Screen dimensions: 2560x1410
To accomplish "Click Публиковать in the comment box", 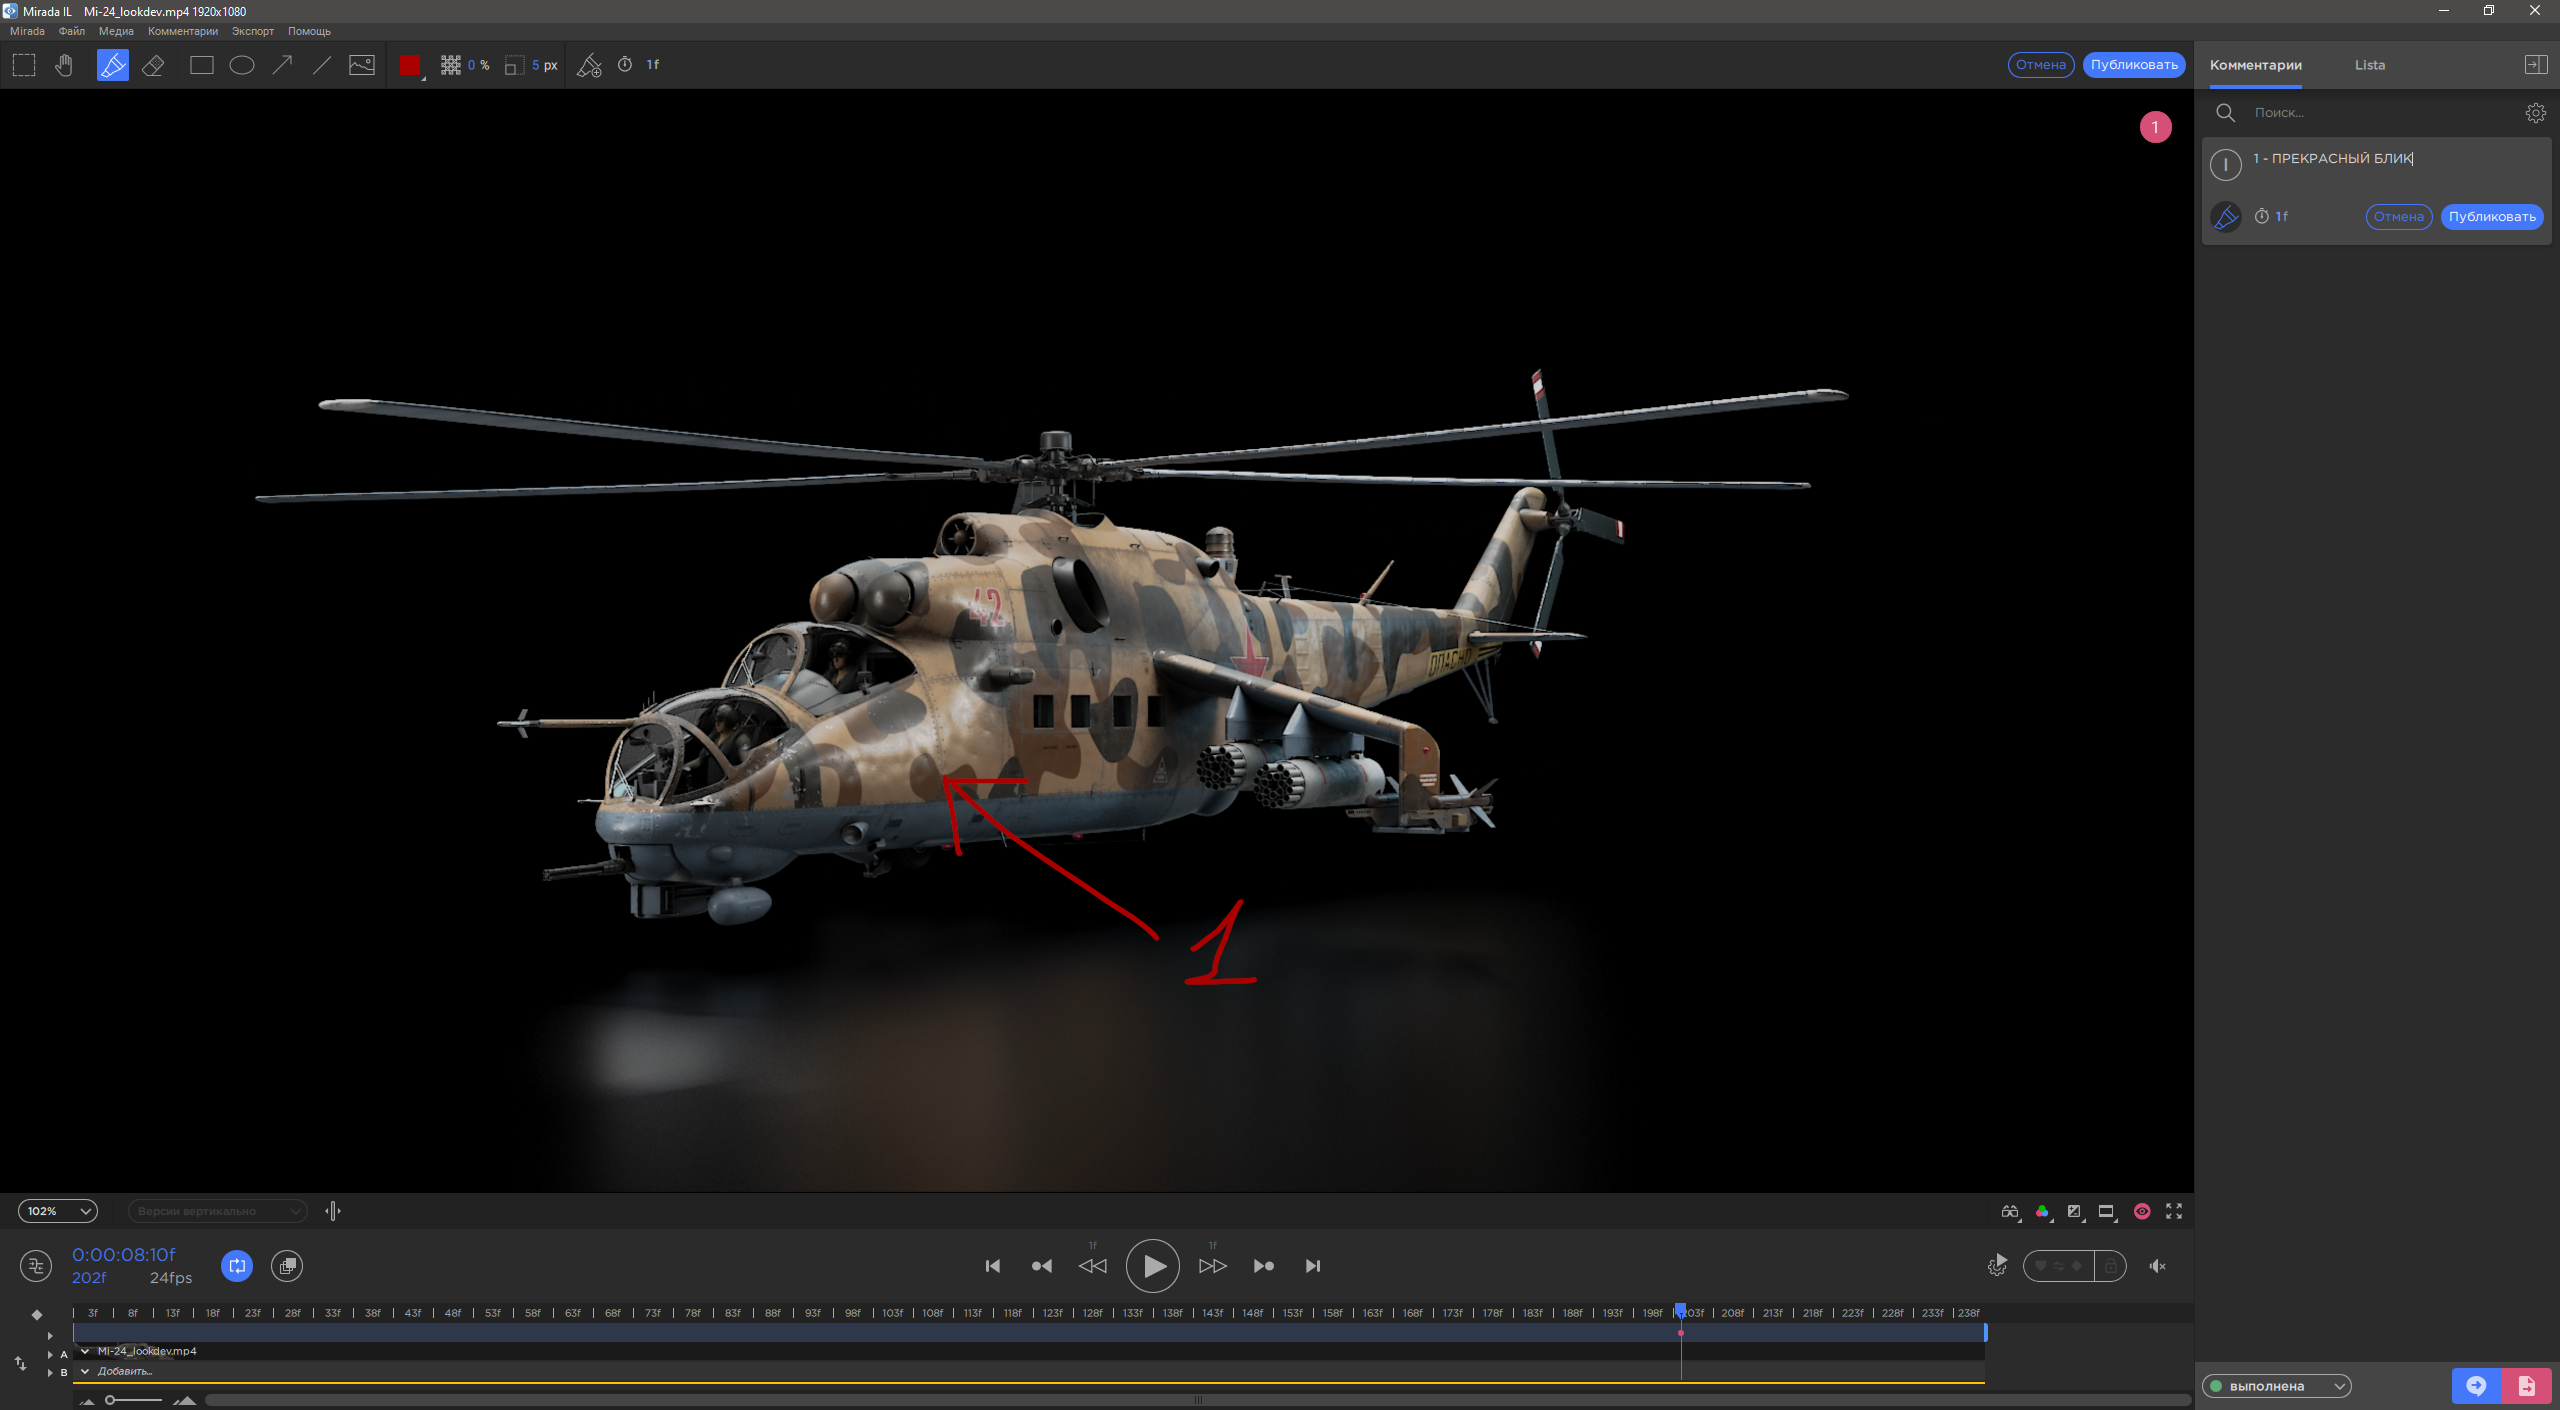I will click(2491, 217).
